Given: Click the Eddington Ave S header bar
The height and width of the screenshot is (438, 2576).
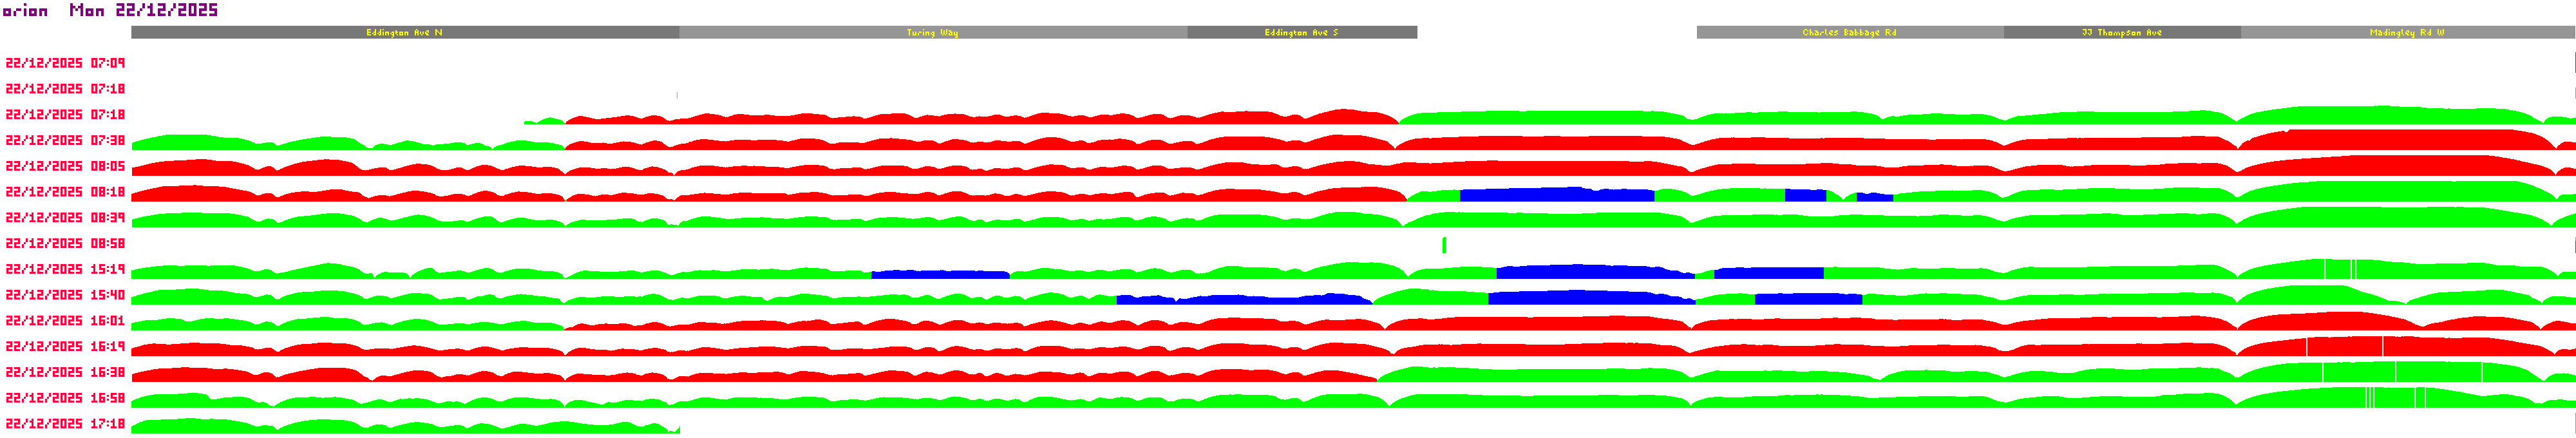Looking at the screenshot, I should (1301, 33).
